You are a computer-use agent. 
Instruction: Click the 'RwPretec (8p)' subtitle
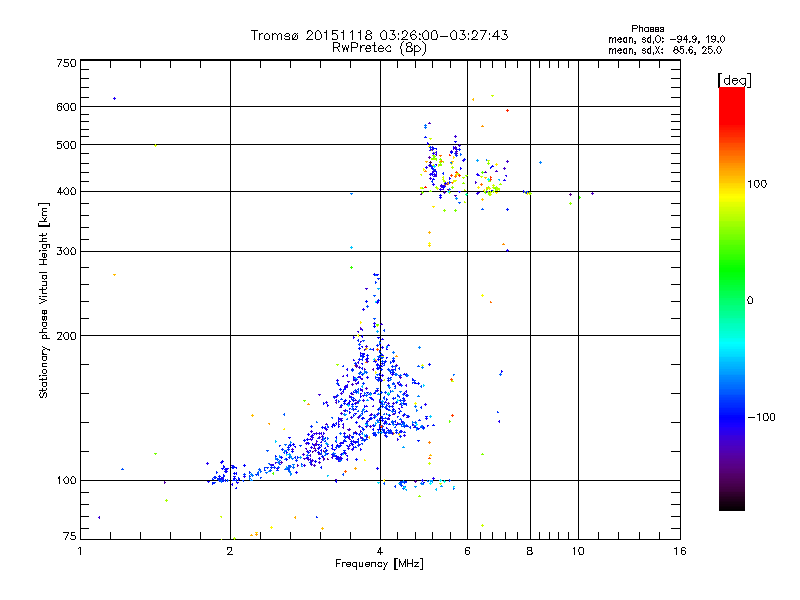pyautogui.click(x=379, y=48)
